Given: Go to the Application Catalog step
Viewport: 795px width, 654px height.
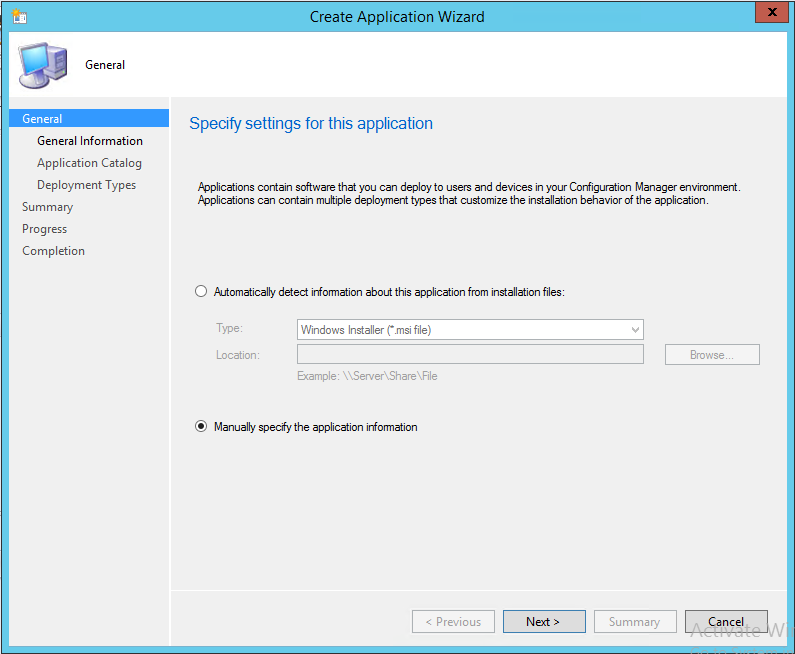Looking at the screenshot, I should pos(89,163).
